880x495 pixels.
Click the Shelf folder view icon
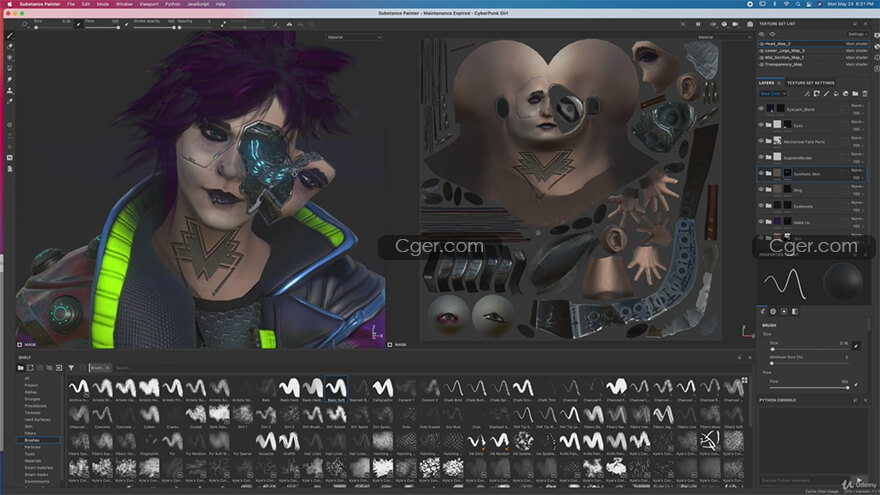[21, 368]
